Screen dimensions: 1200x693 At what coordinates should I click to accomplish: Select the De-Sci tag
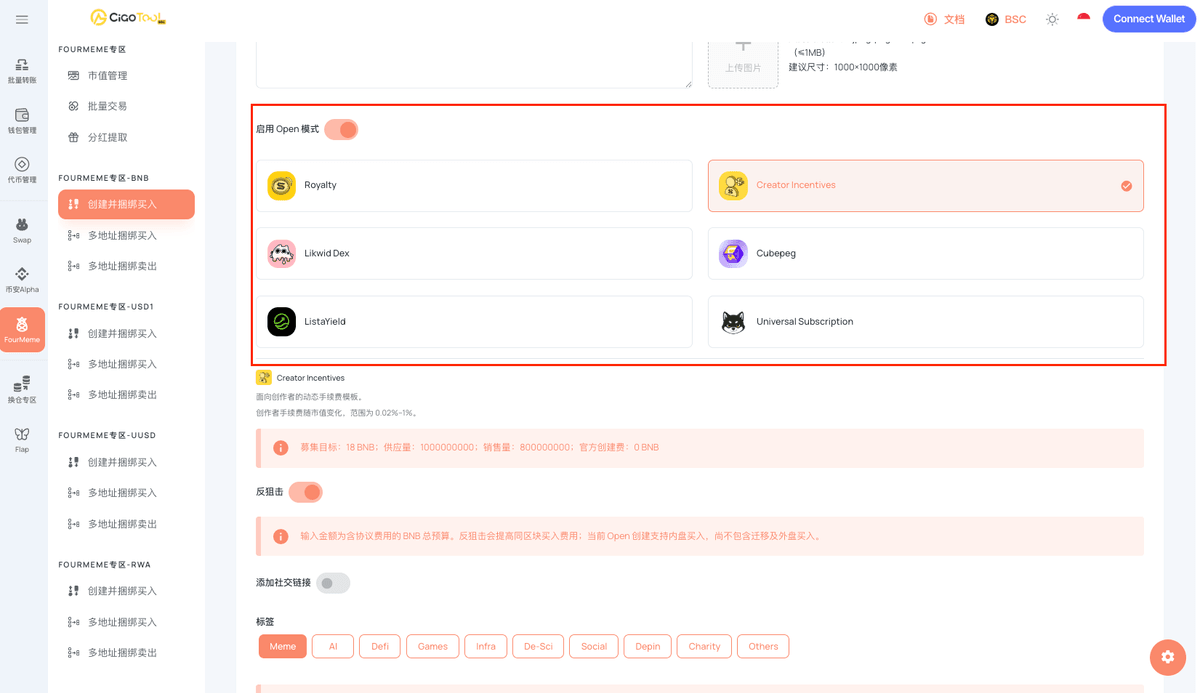(538, 646)
